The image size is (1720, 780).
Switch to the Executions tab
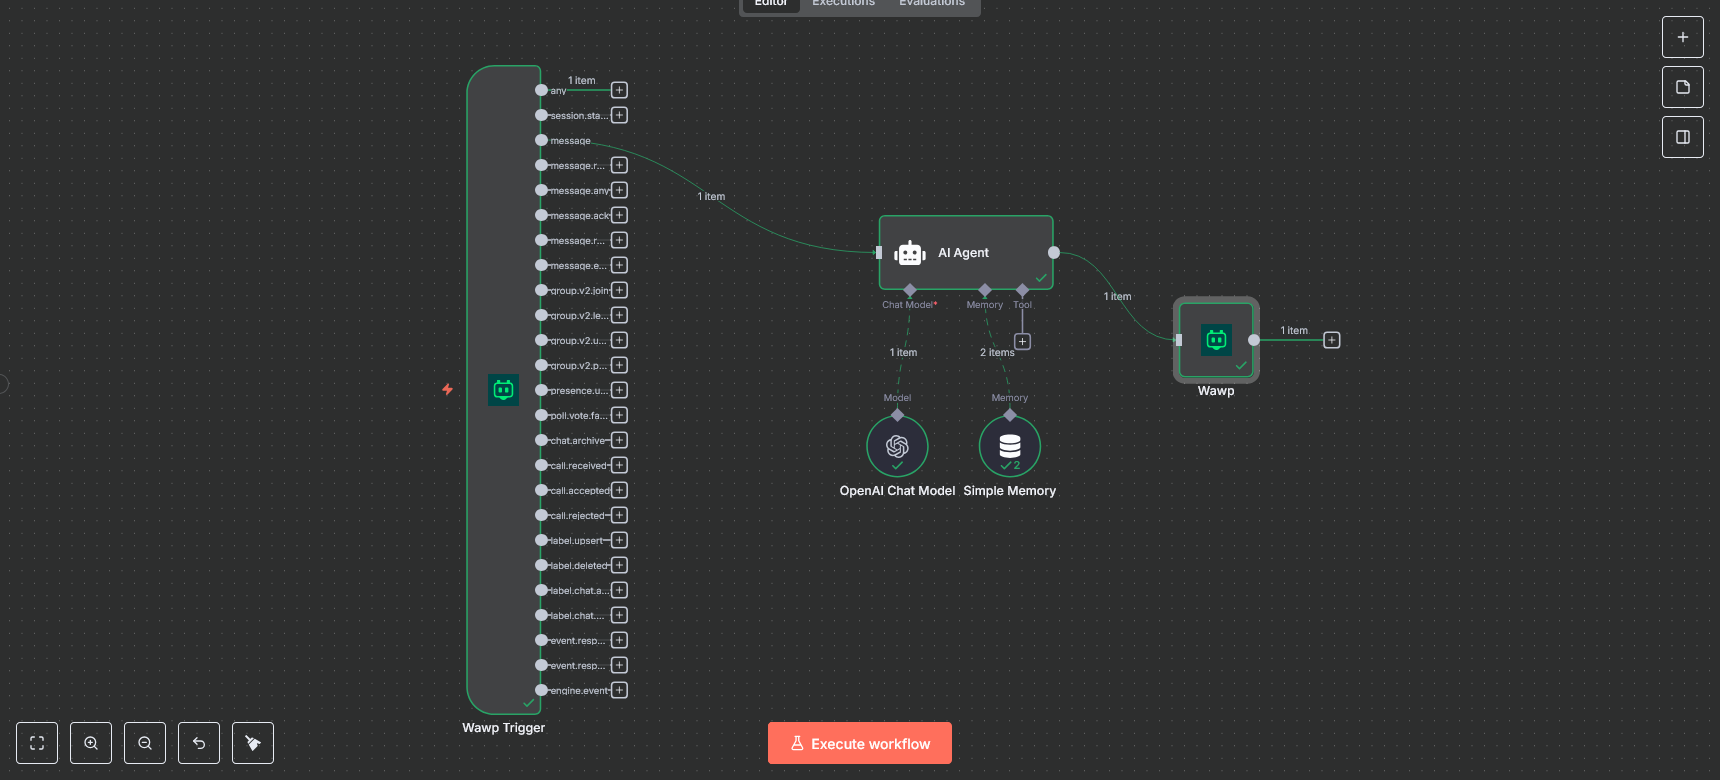[x=843, y=4]
